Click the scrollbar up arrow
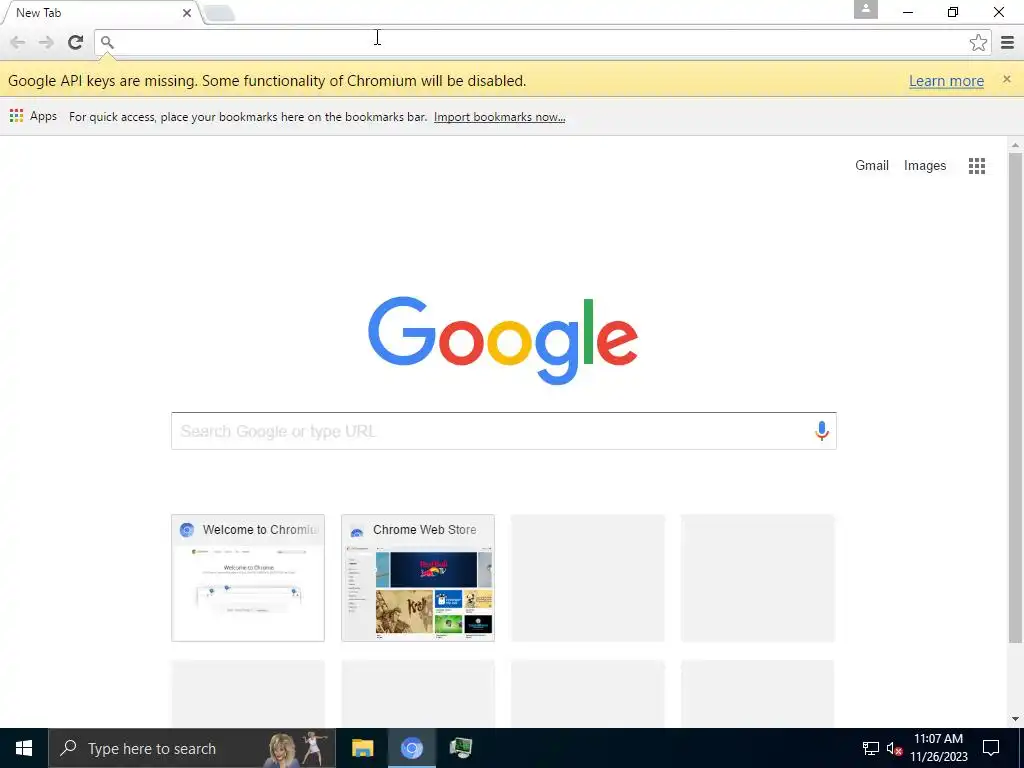This screenshot has height=768, width=1024. [x=1015, y=144]
